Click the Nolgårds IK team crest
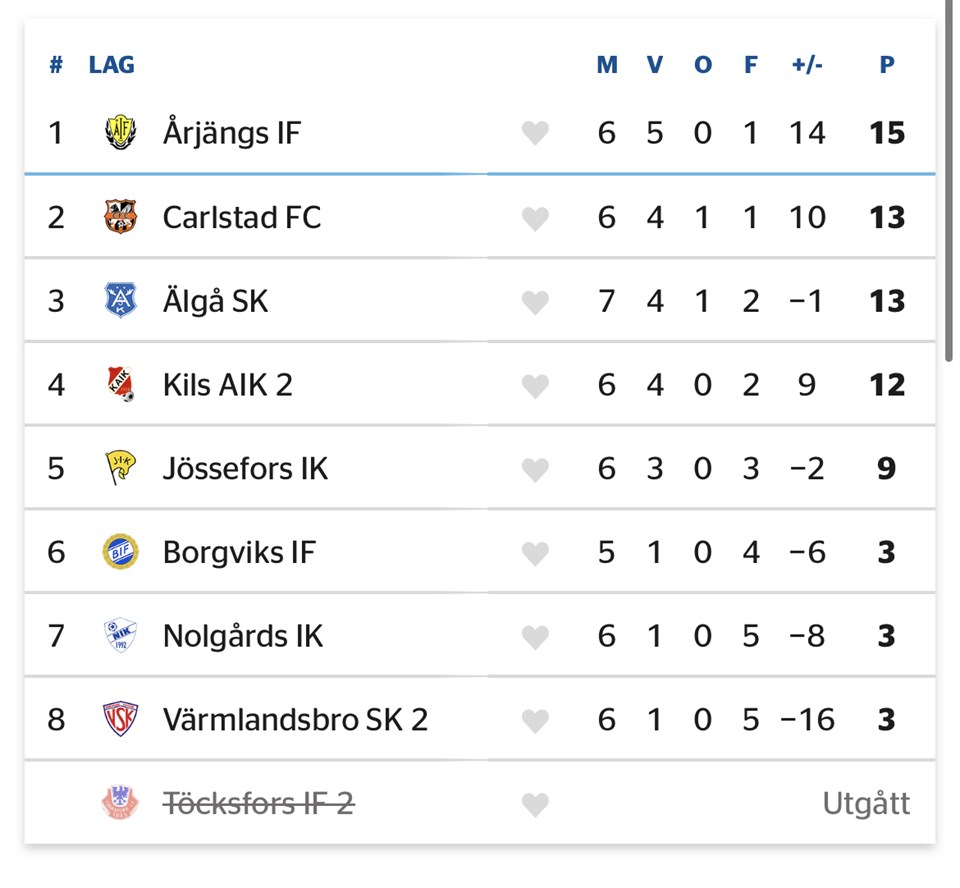The height and width of the screenshot is (888, 960). (x=120, y=635)
